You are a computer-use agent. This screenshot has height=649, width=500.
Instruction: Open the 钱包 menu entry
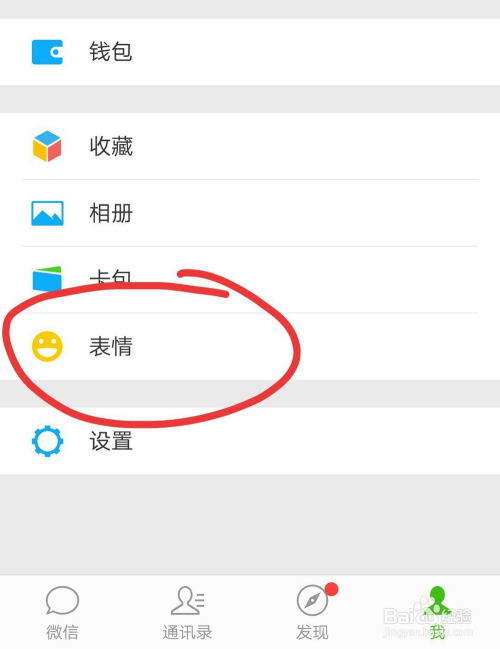pos(250,52)
